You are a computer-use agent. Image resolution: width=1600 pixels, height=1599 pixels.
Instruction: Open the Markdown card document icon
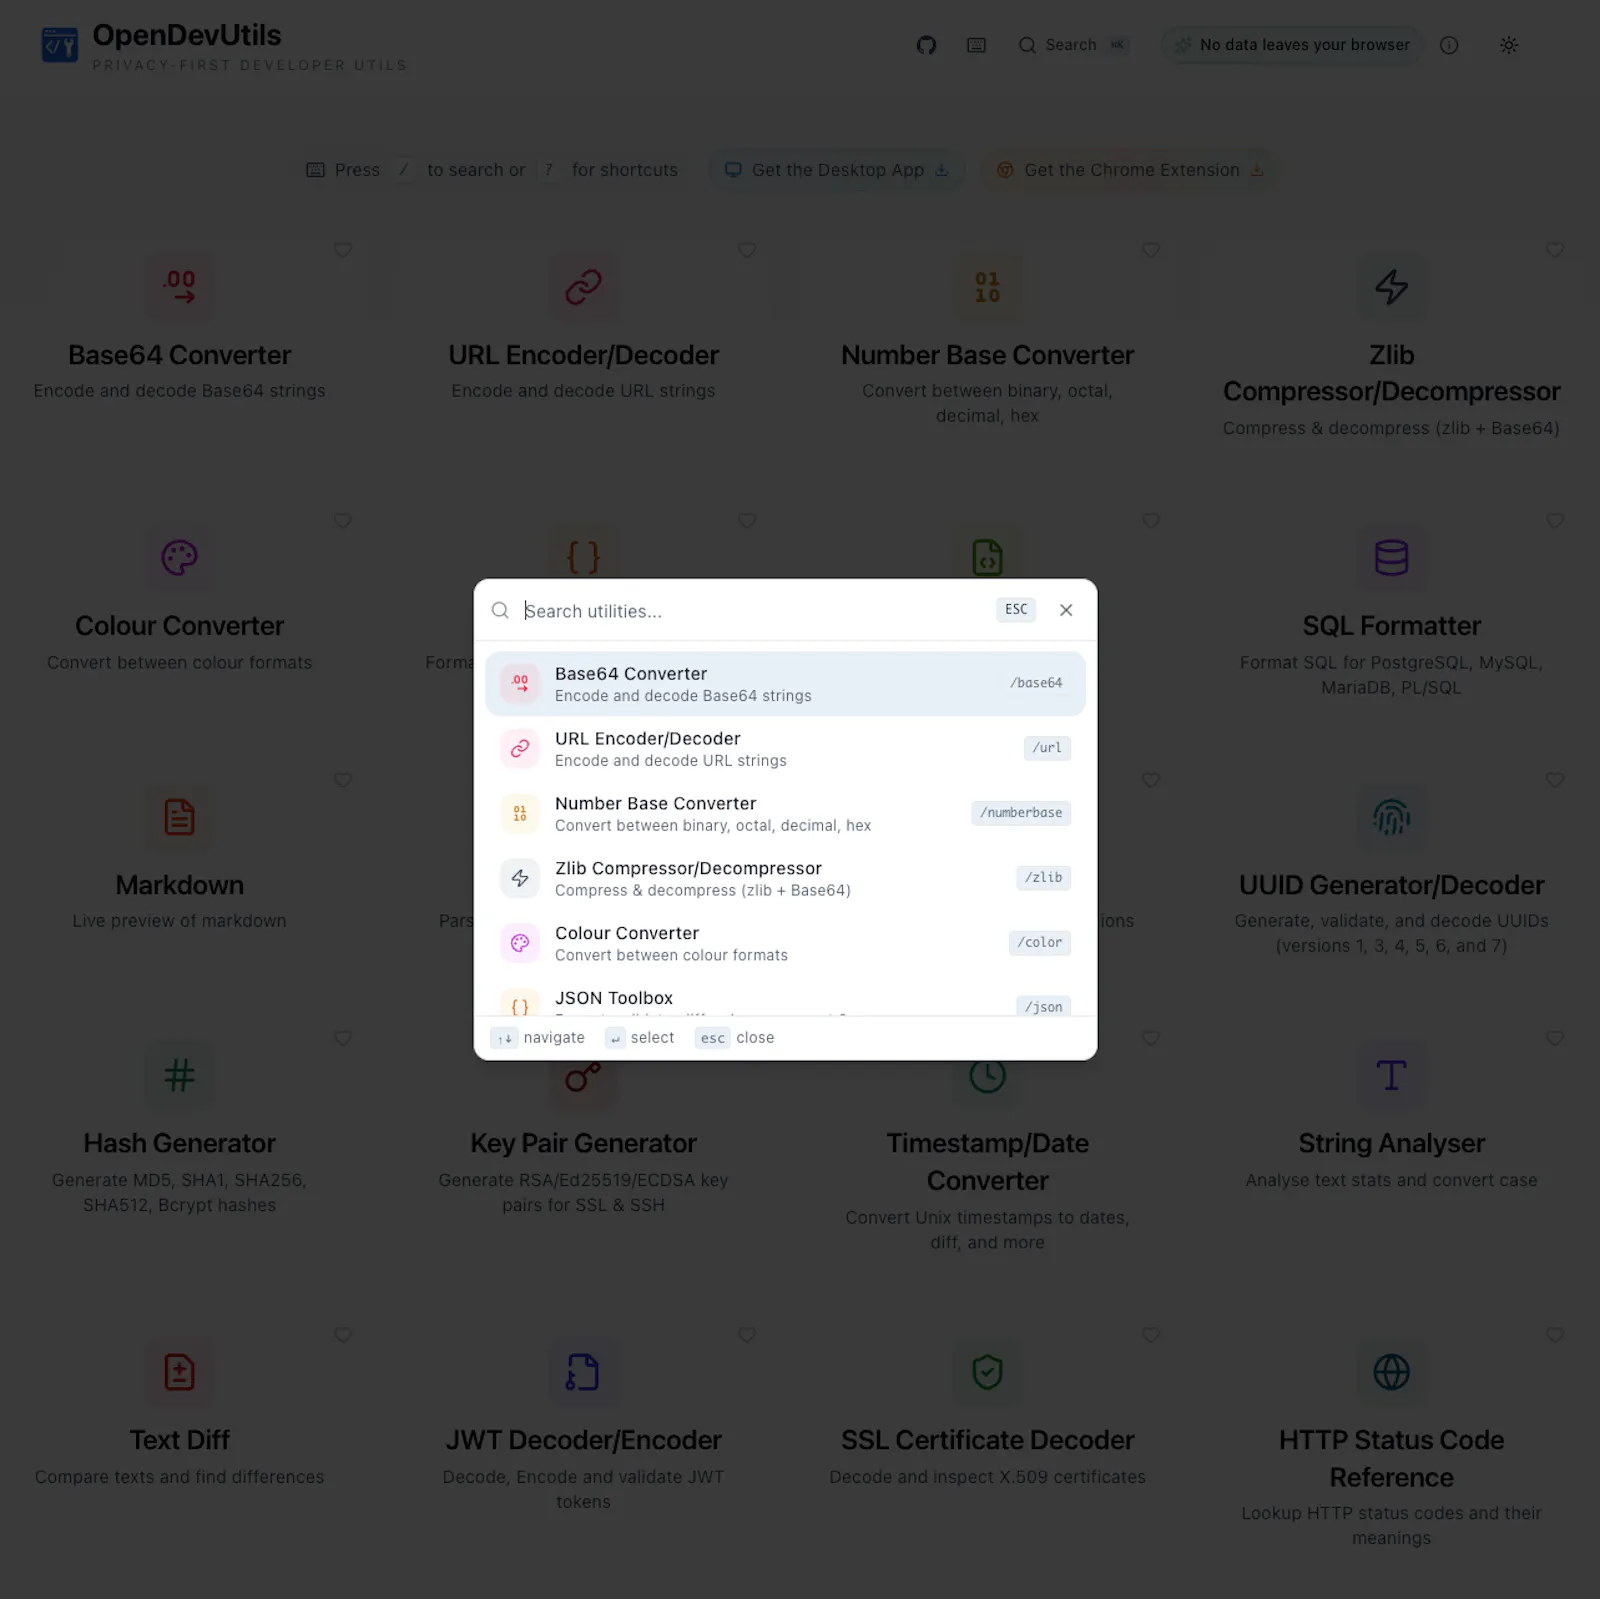pos(180,817)
